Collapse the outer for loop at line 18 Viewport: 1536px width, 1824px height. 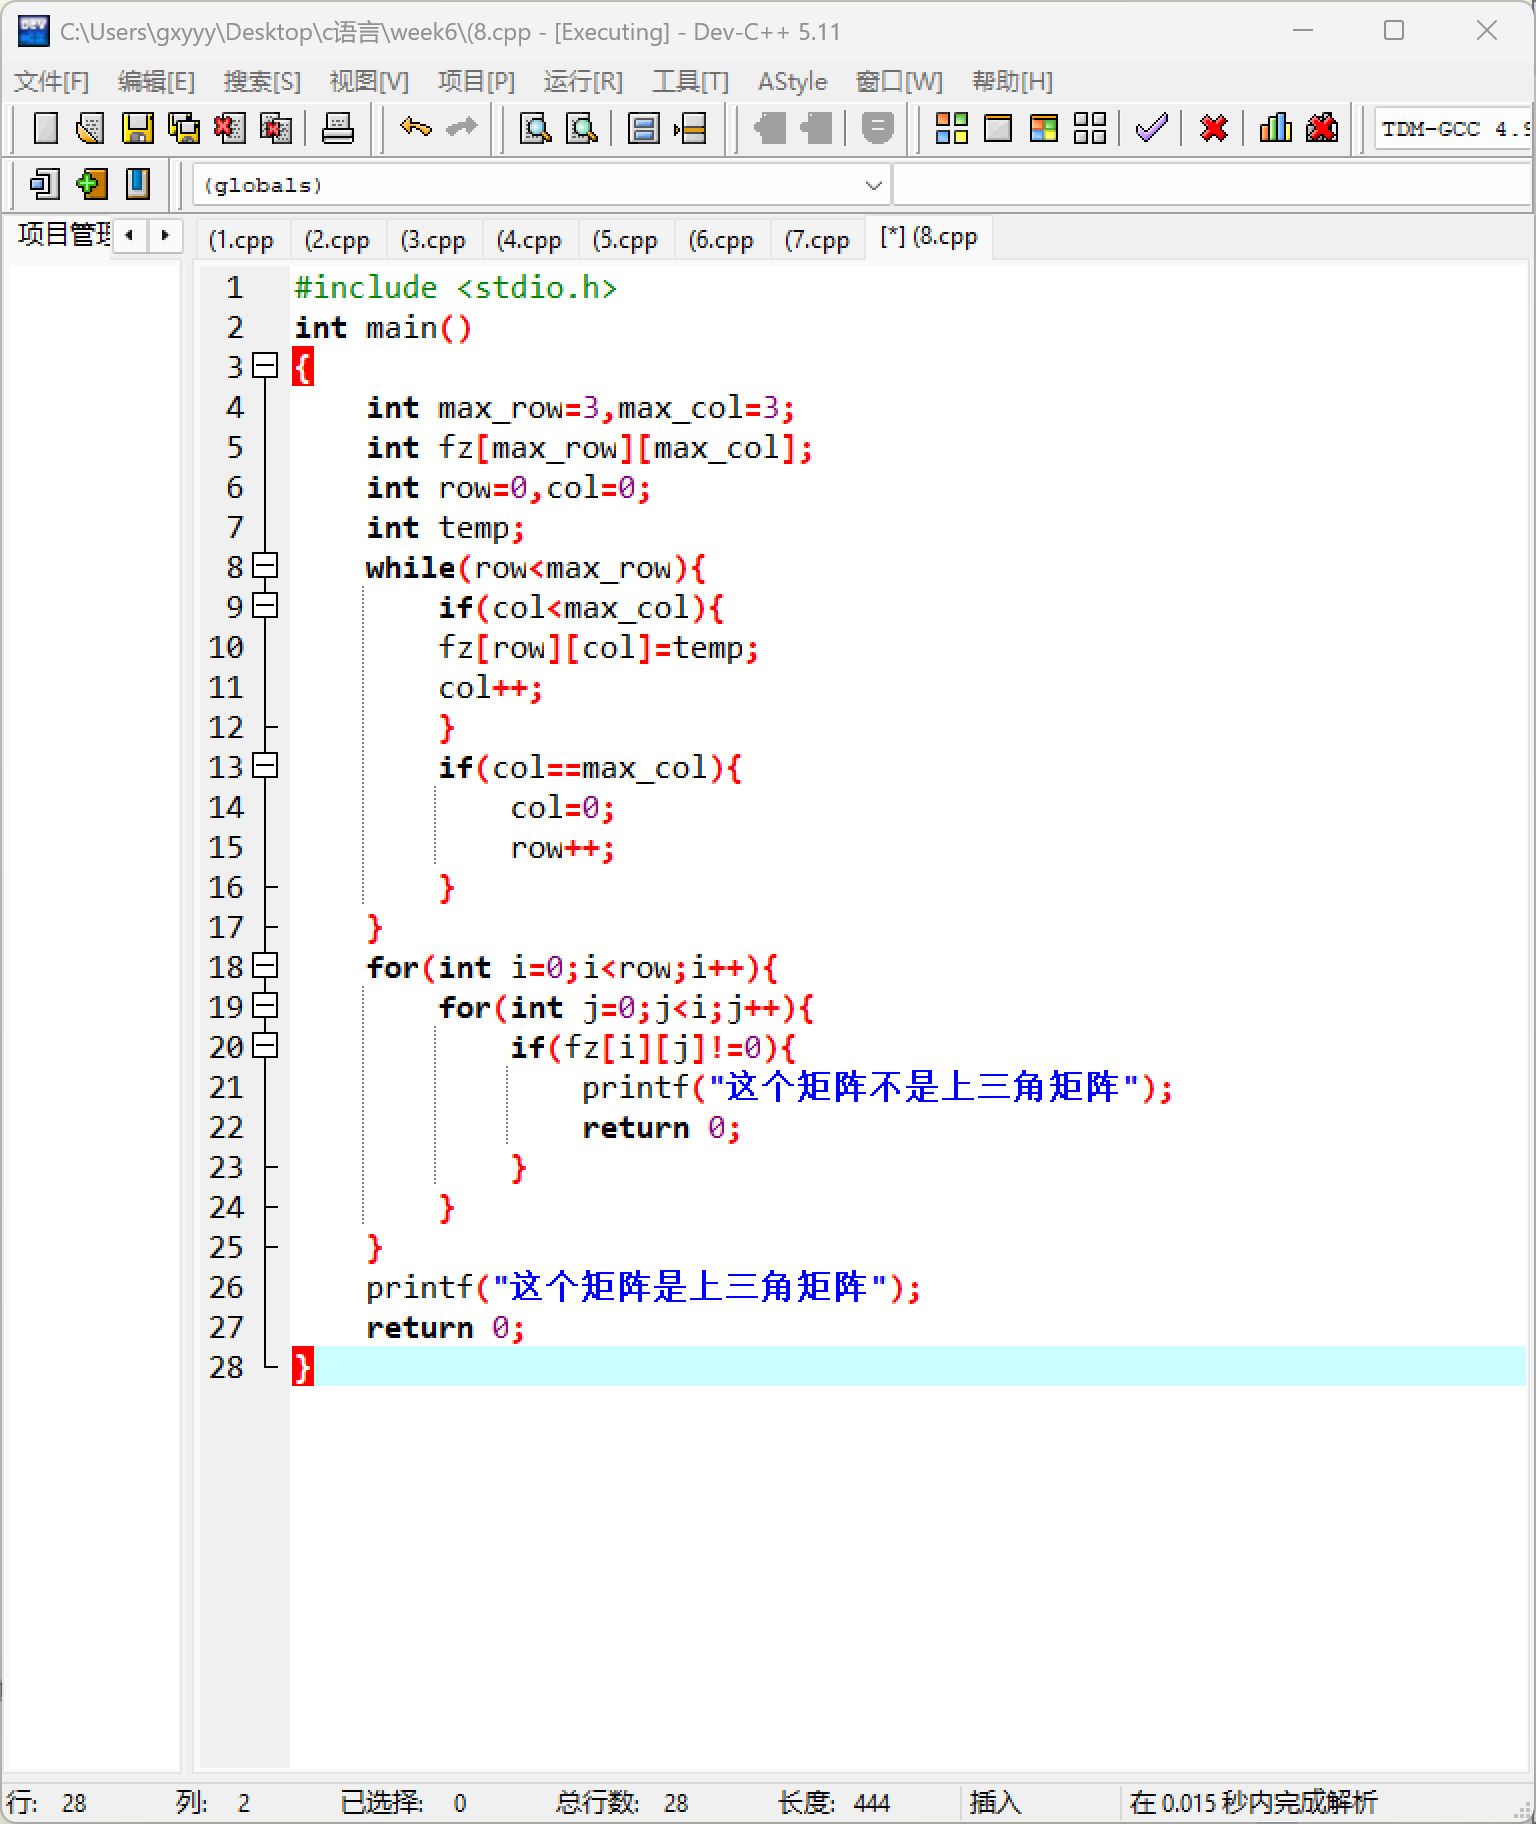[265, 966]
